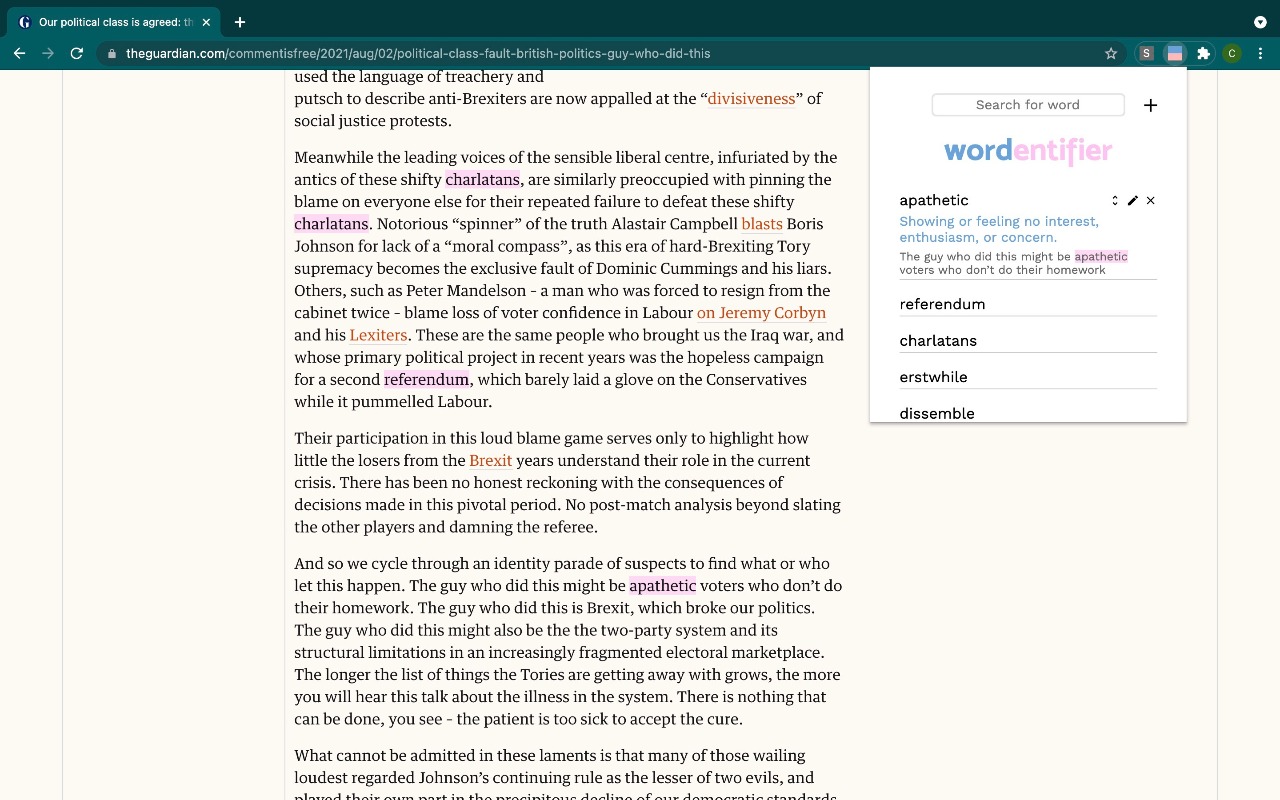Click the Lexiters hyperlink
This screenshot has height=800, width=1280.
click(377, 335)
